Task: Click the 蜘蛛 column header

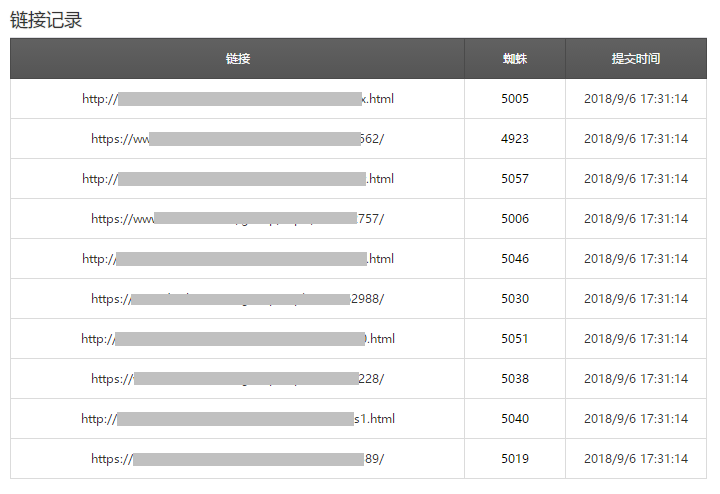Action: [x=515, y=59]
